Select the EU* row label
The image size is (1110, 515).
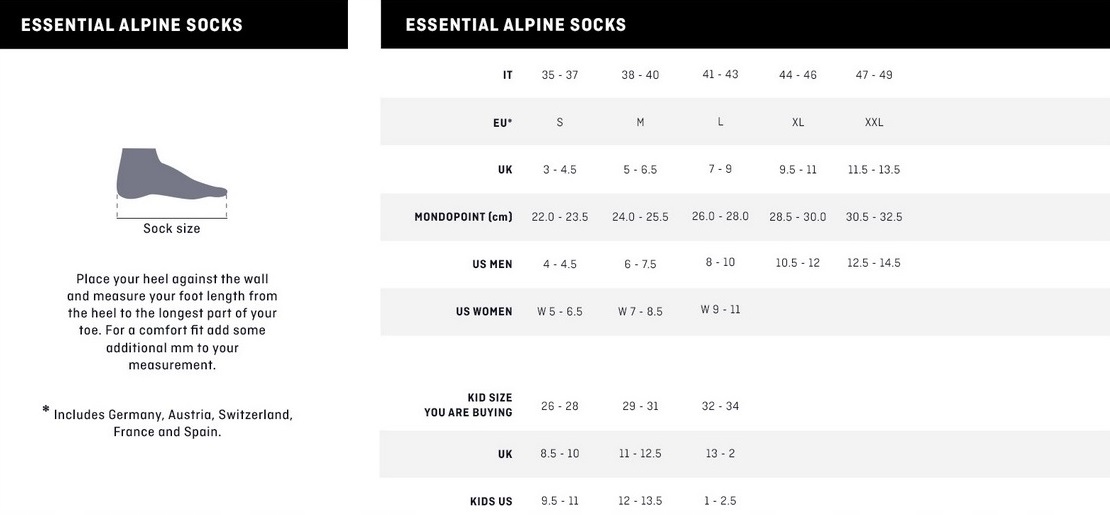(502, 122)
